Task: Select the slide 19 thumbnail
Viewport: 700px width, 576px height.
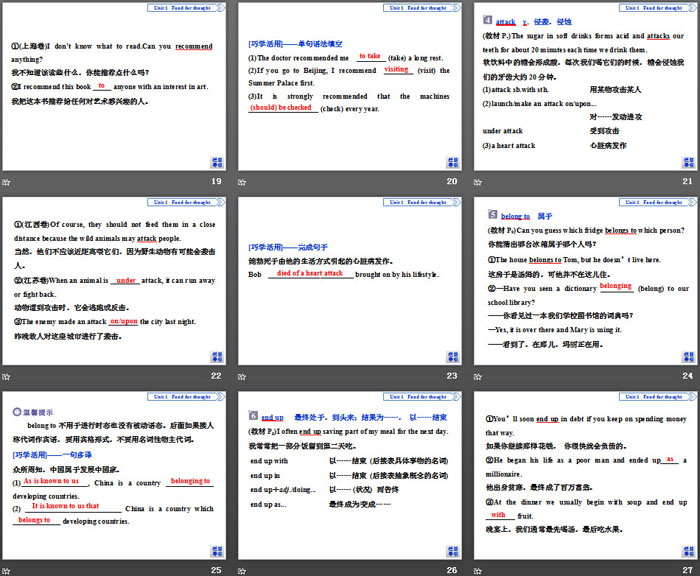Action: [114, 86]
